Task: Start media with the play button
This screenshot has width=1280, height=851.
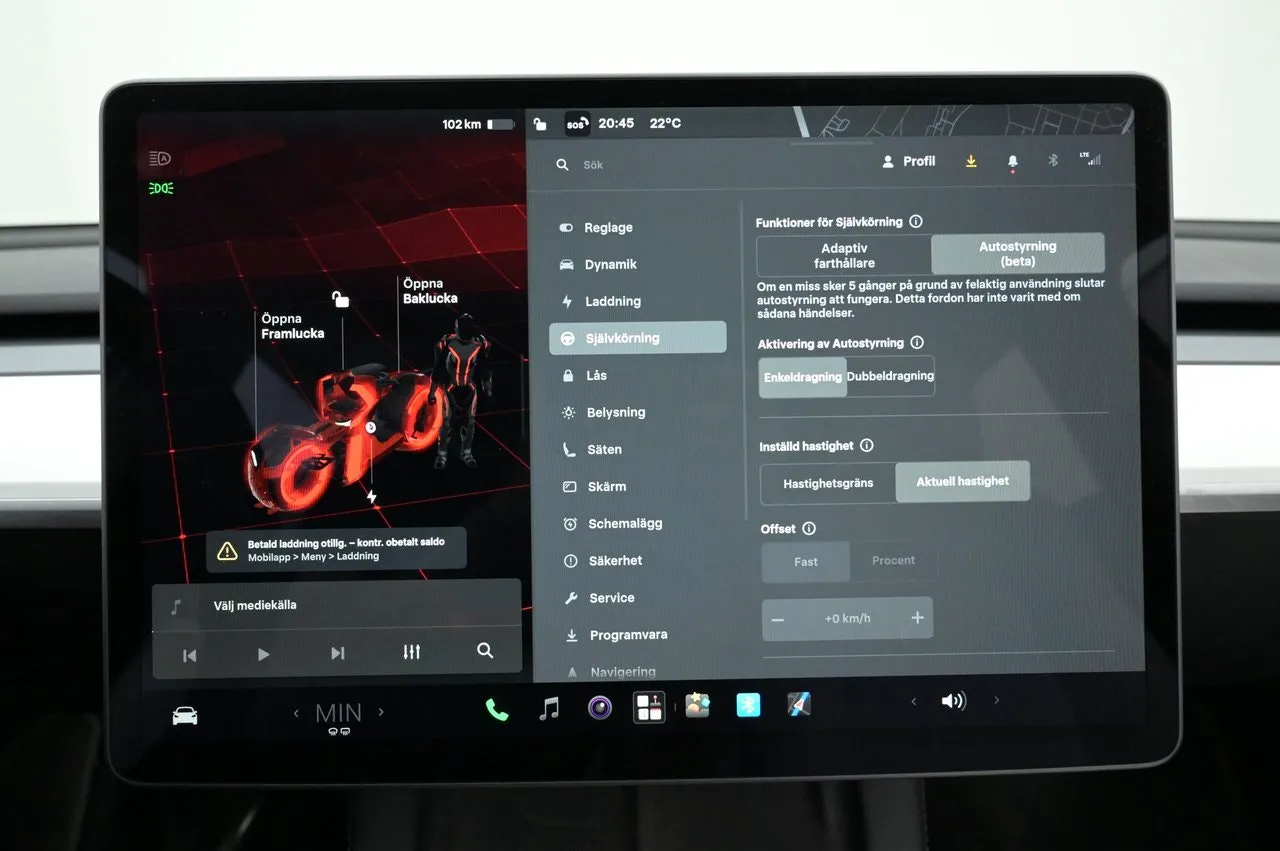Action: pos(263,654)
